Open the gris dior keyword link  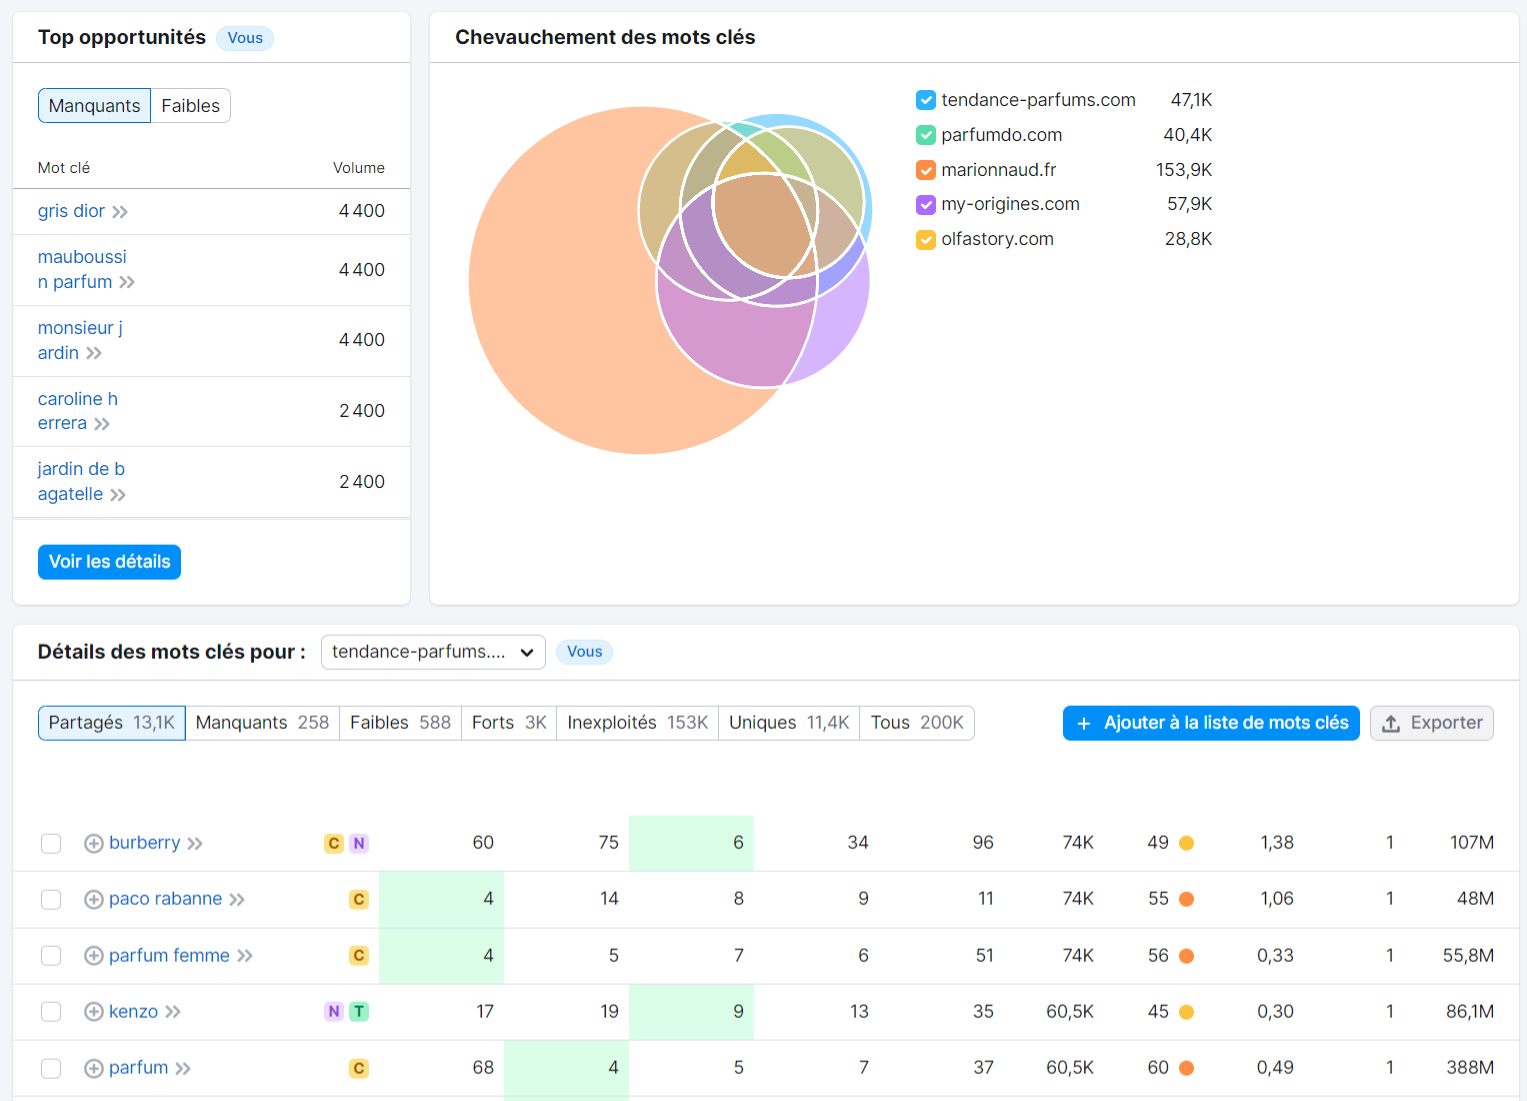71,211
